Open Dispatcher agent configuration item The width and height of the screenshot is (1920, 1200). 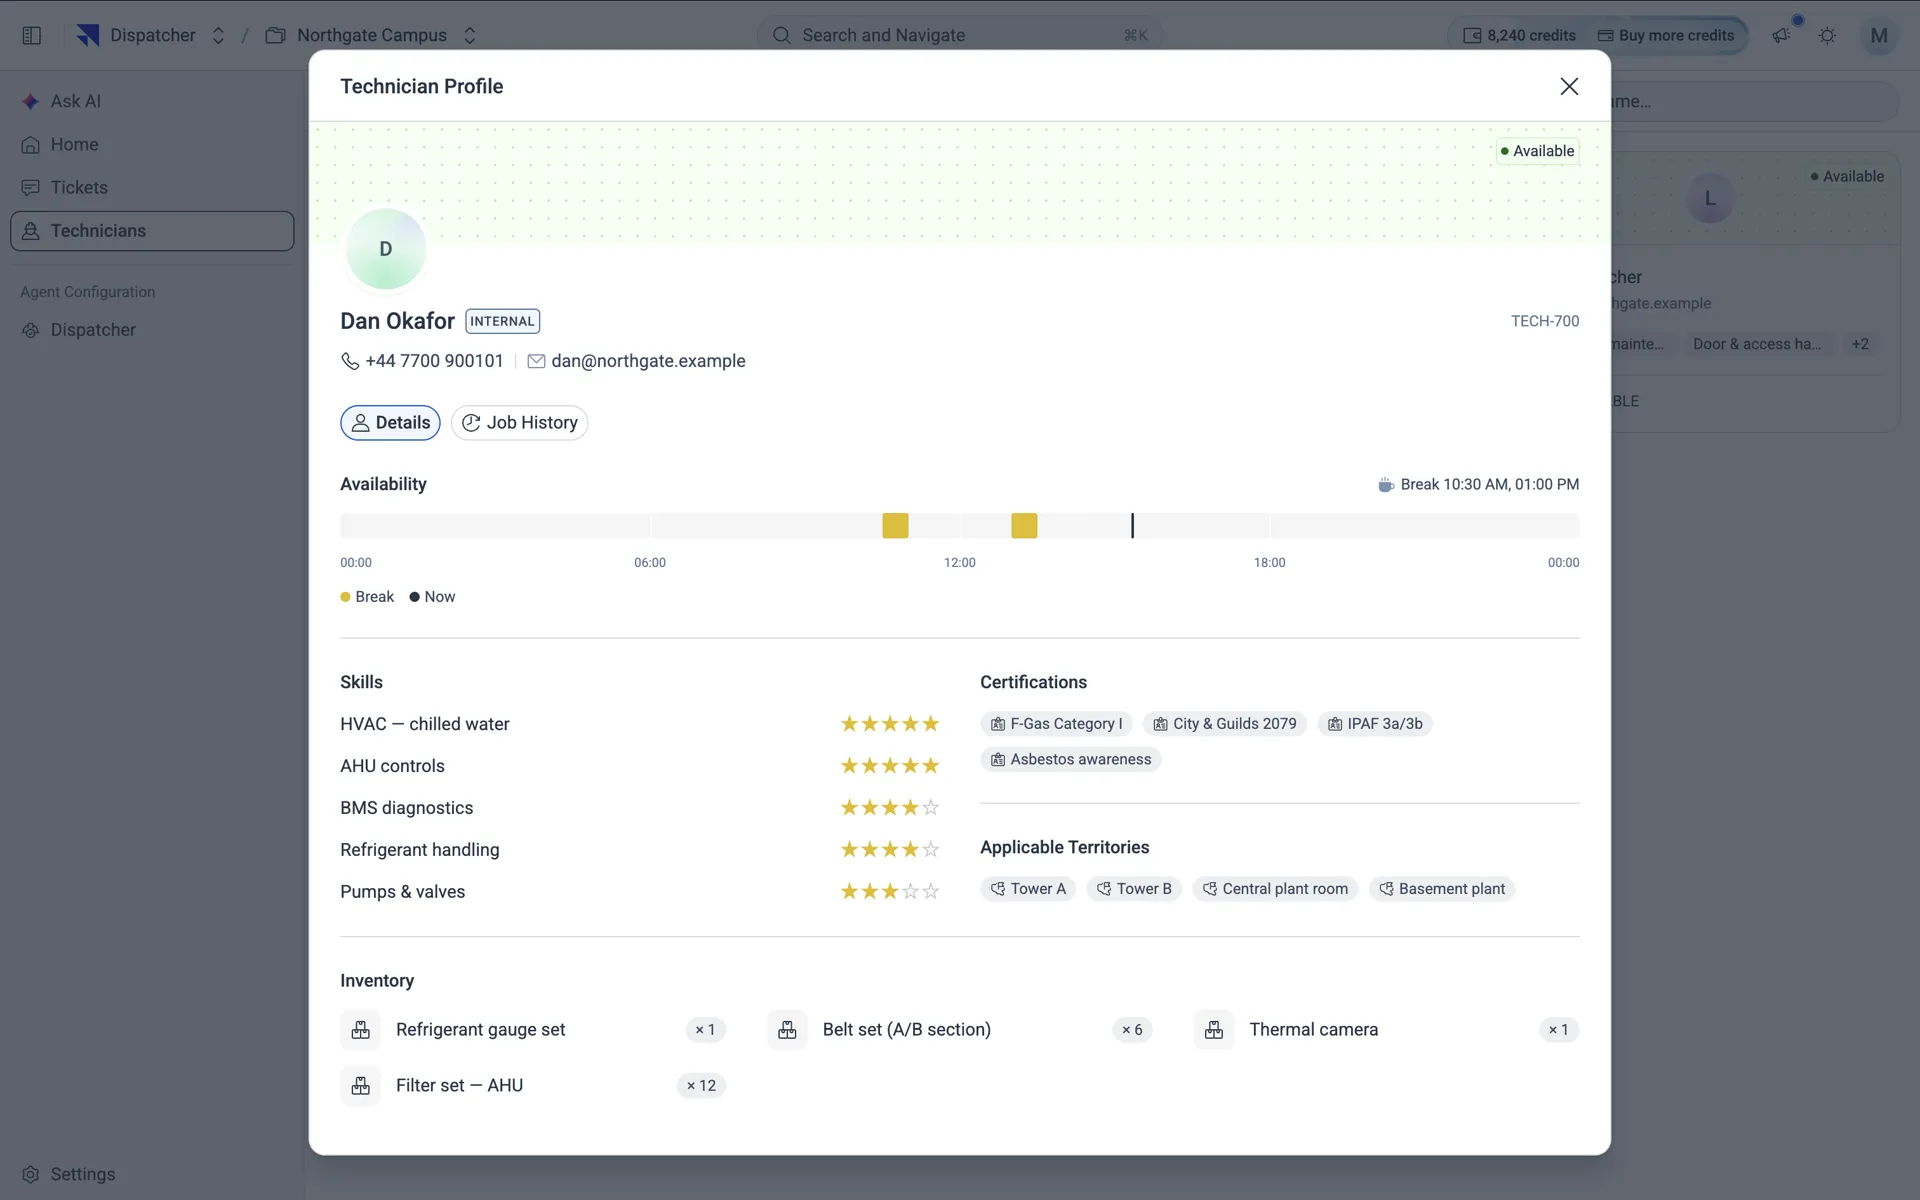pos(152,330)
